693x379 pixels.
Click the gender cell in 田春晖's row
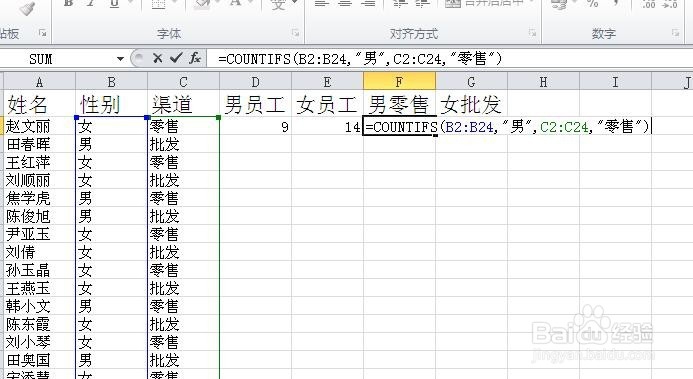click(111, 144)
